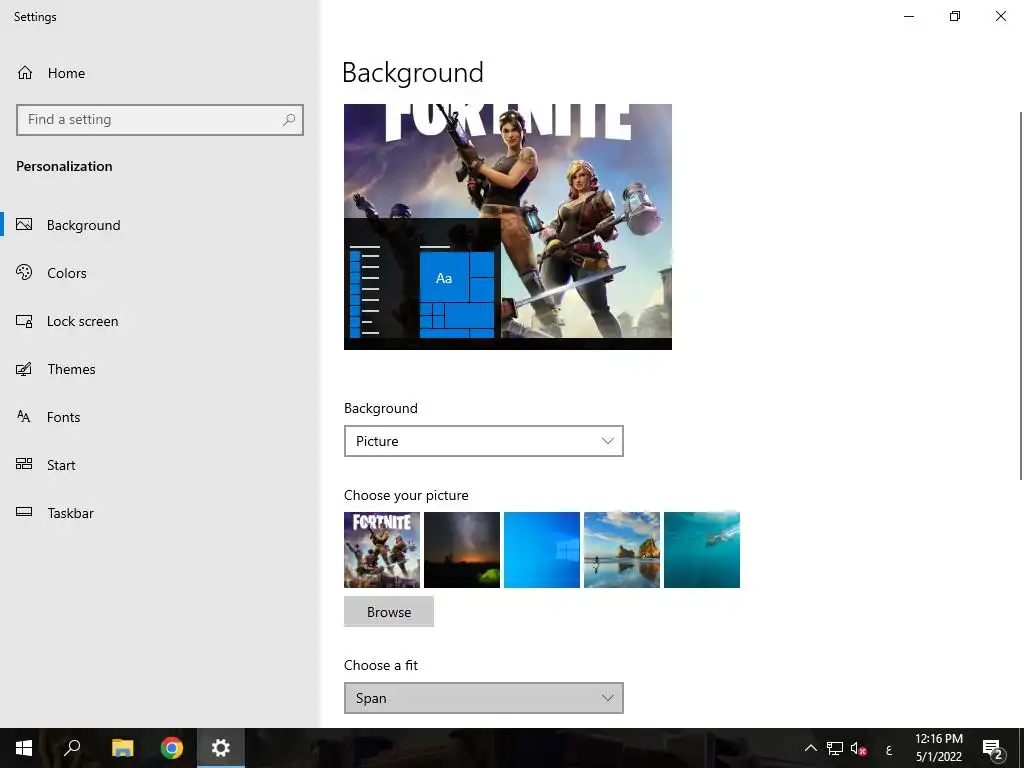The width and height of the screenshot is (1024, 768).
Task: Choose the blue Windows logo thumbnail
Action: tap(542, 550)
